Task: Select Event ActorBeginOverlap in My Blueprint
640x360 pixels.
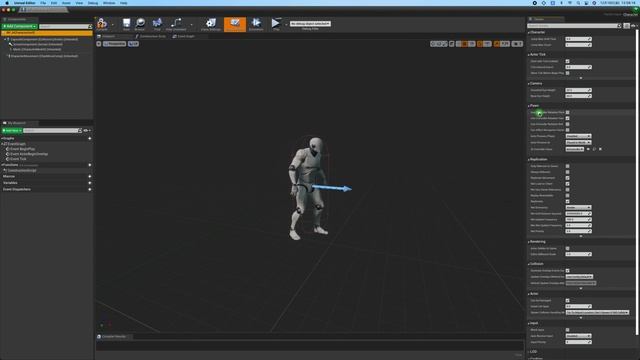Action: point(28,154)
